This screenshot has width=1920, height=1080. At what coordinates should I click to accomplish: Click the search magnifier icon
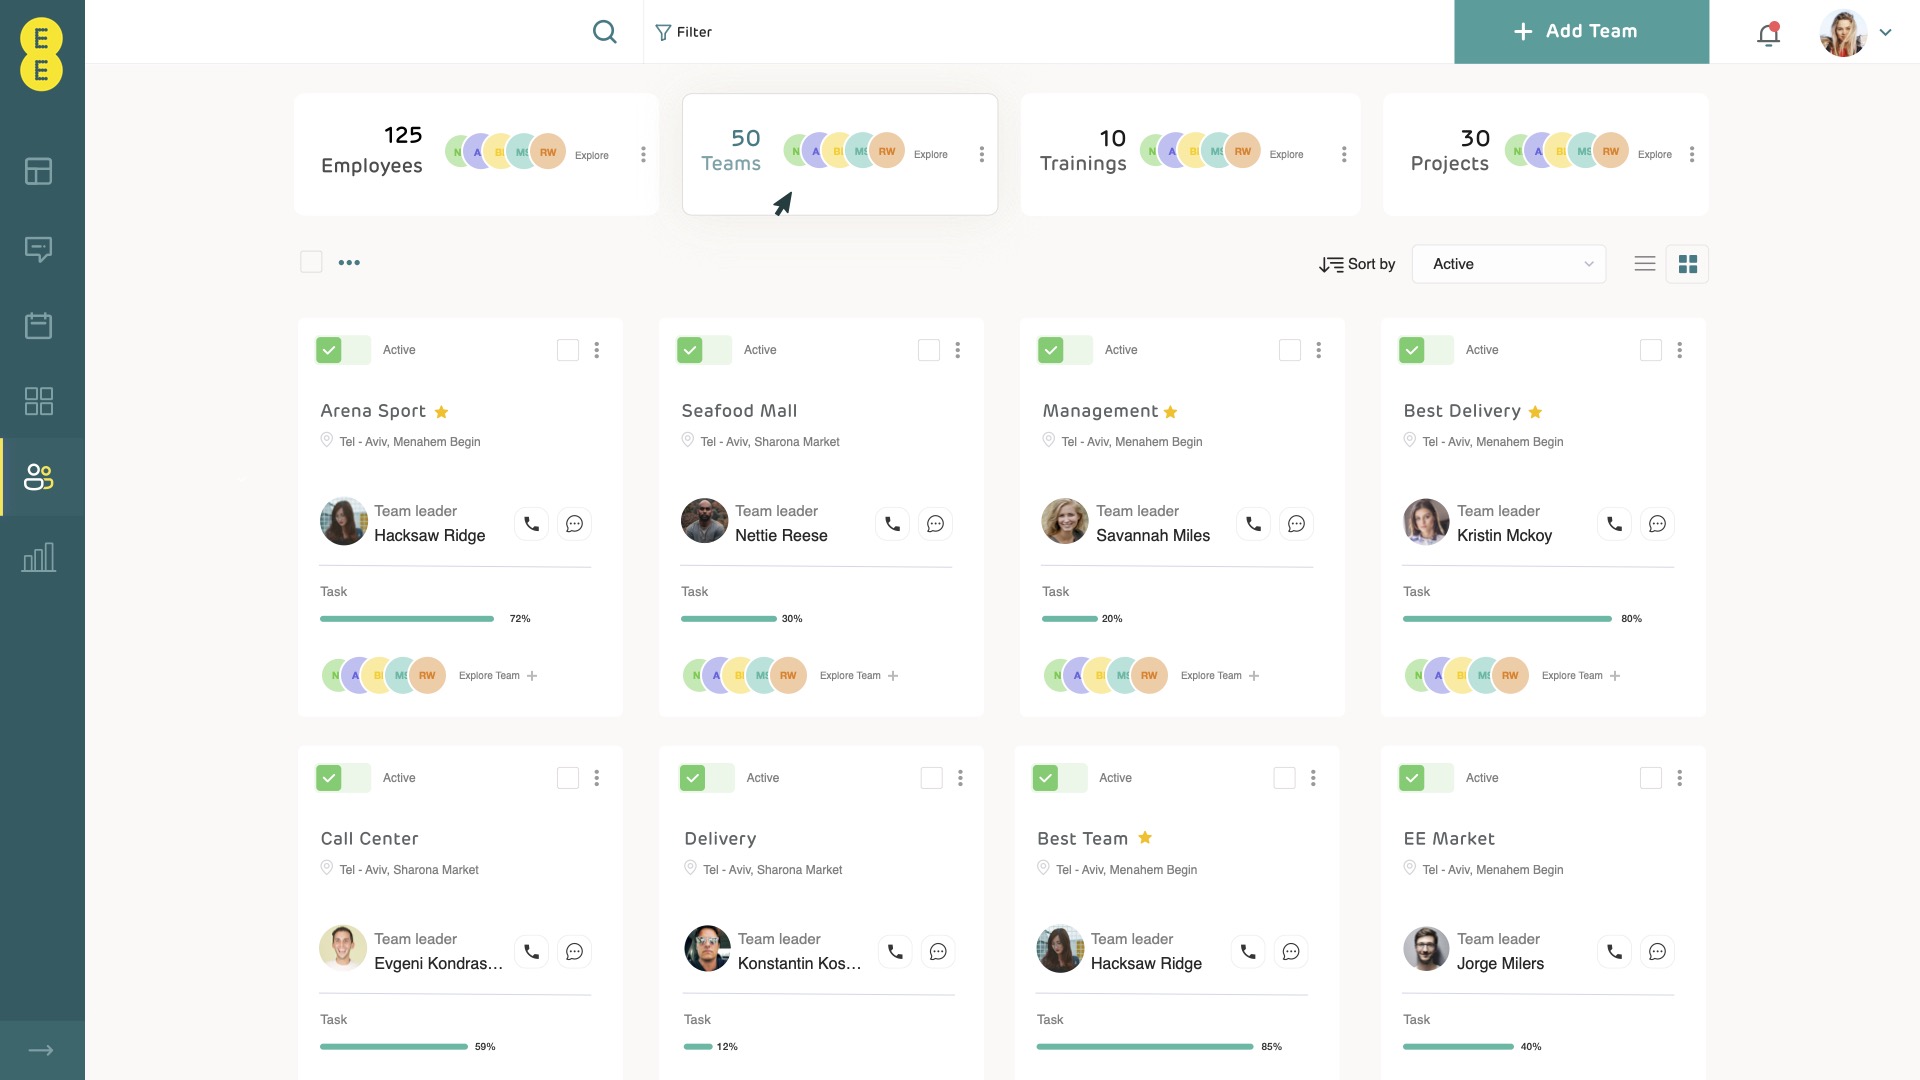pos(604,32)
